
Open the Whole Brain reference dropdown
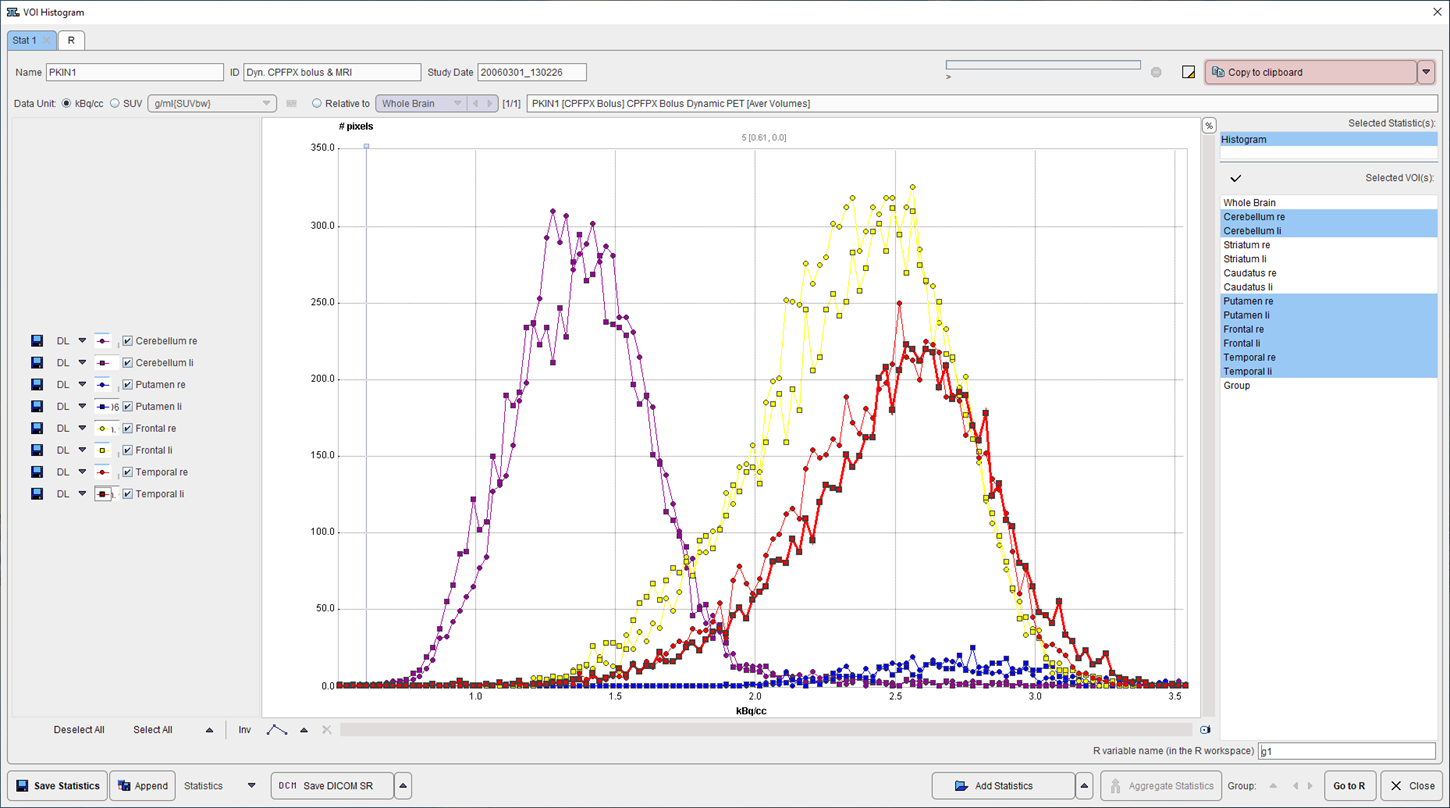(421, 103)
